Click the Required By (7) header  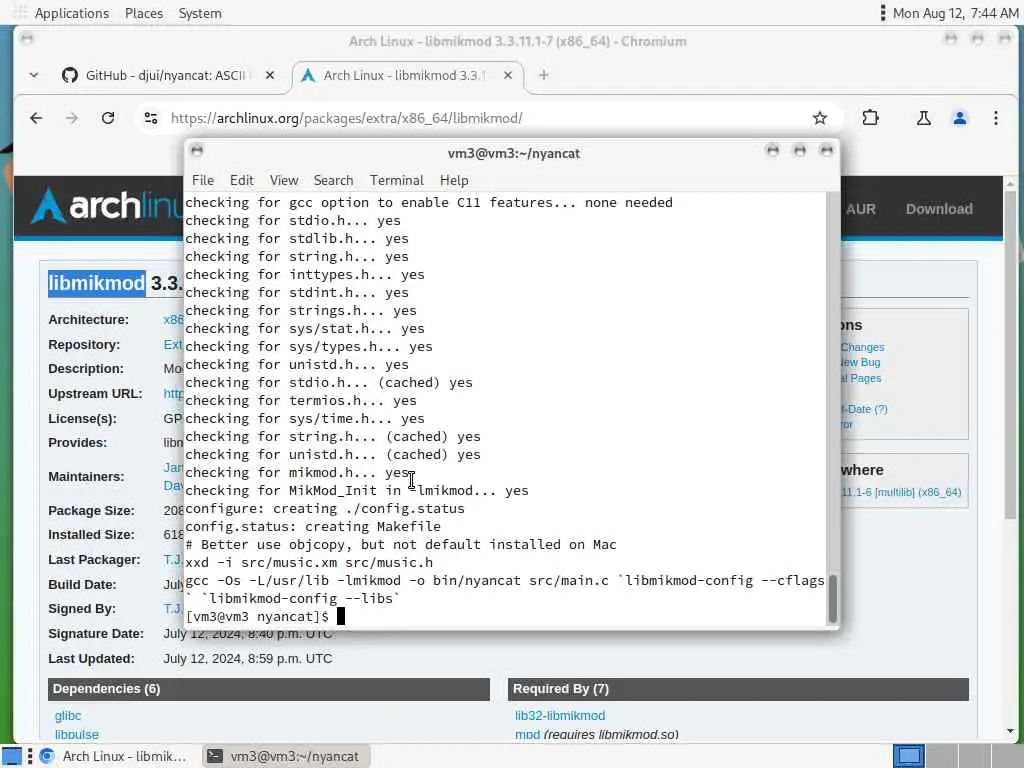tap(738, 689)
